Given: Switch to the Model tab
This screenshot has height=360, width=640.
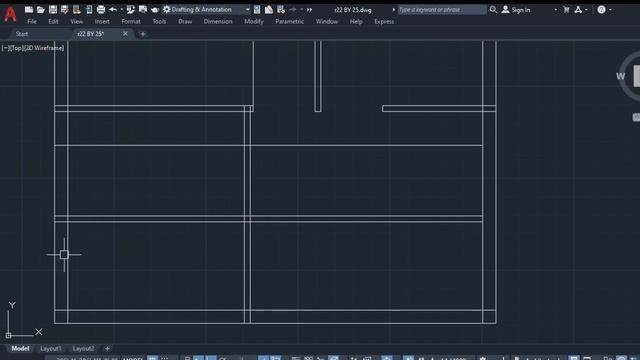Looking at the screenshot, I should 20,349.
